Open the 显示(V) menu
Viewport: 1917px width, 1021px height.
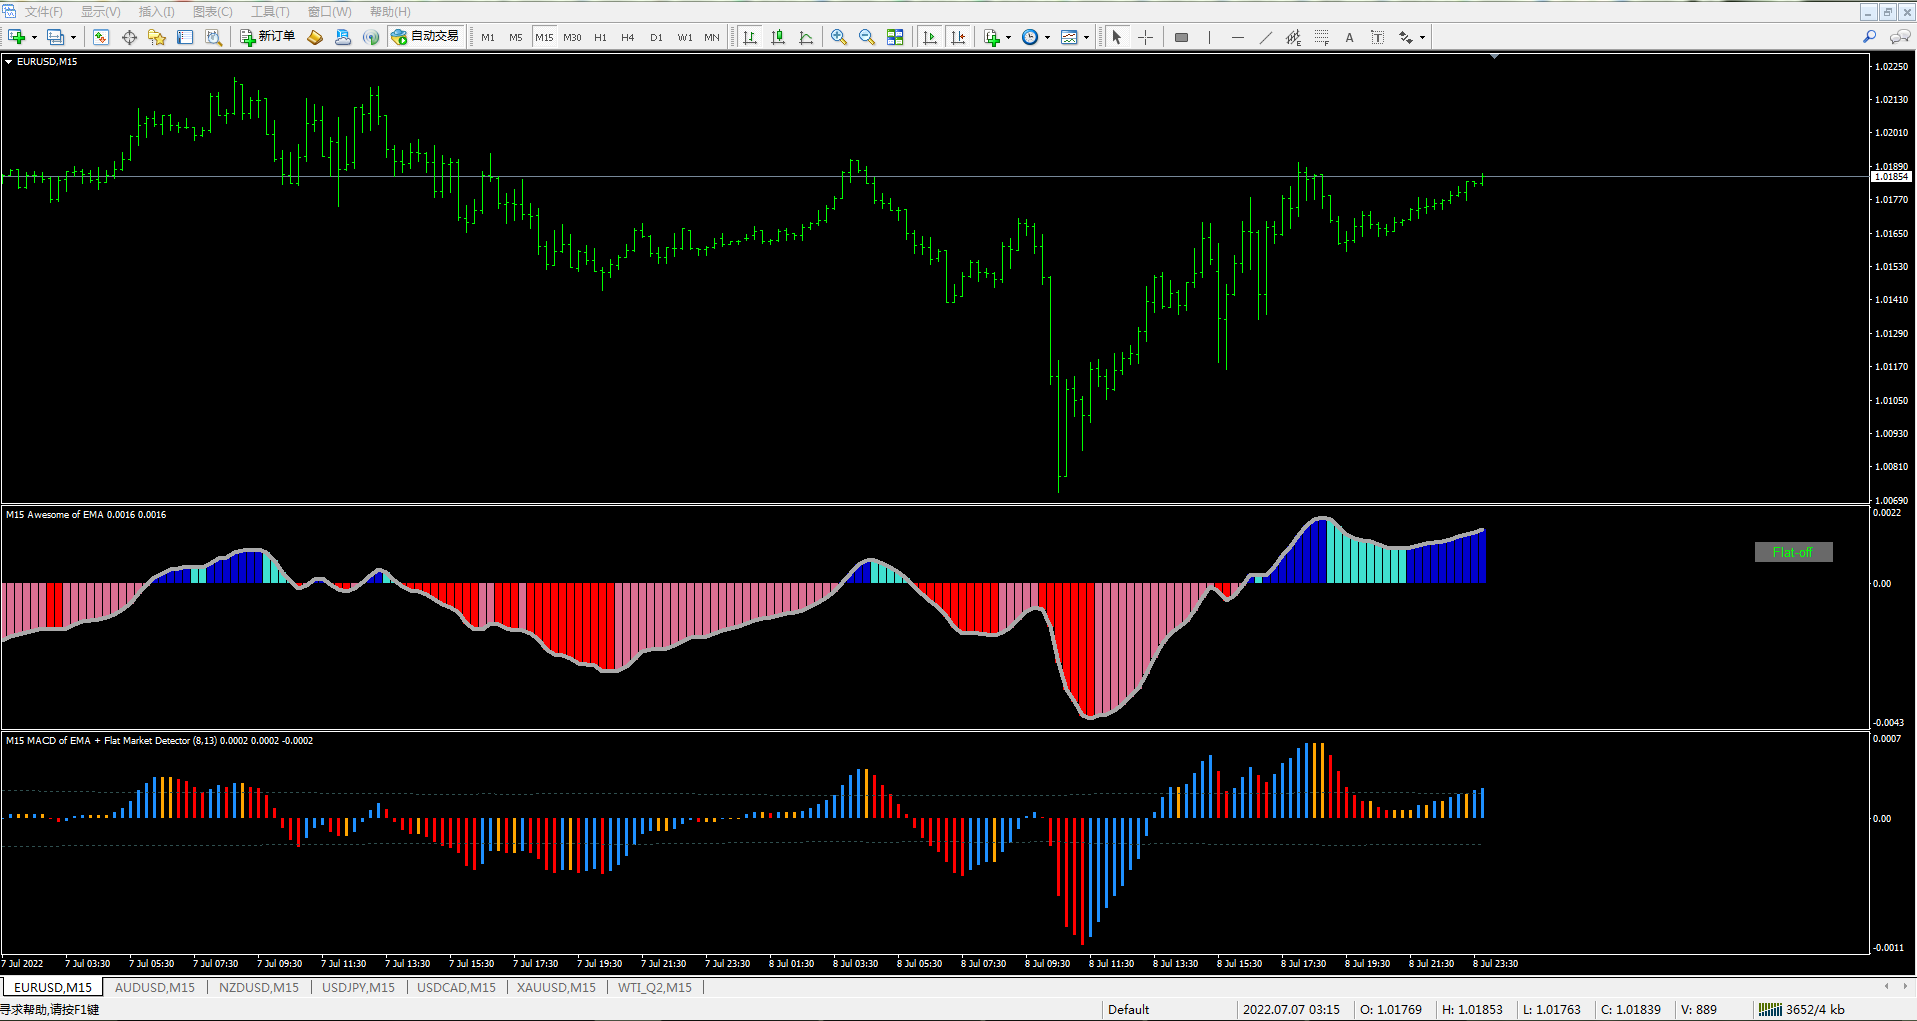(x=100, y=12)
